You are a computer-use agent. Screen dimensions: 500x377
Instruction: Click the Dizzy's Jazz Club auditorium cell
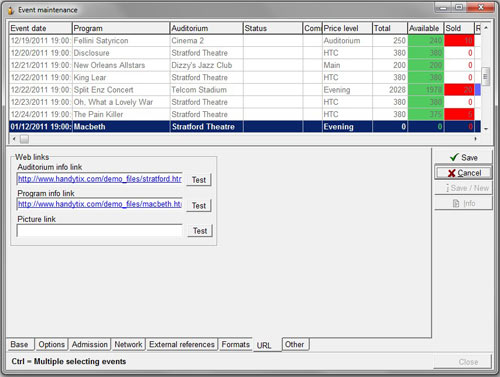tap(206, 65)
